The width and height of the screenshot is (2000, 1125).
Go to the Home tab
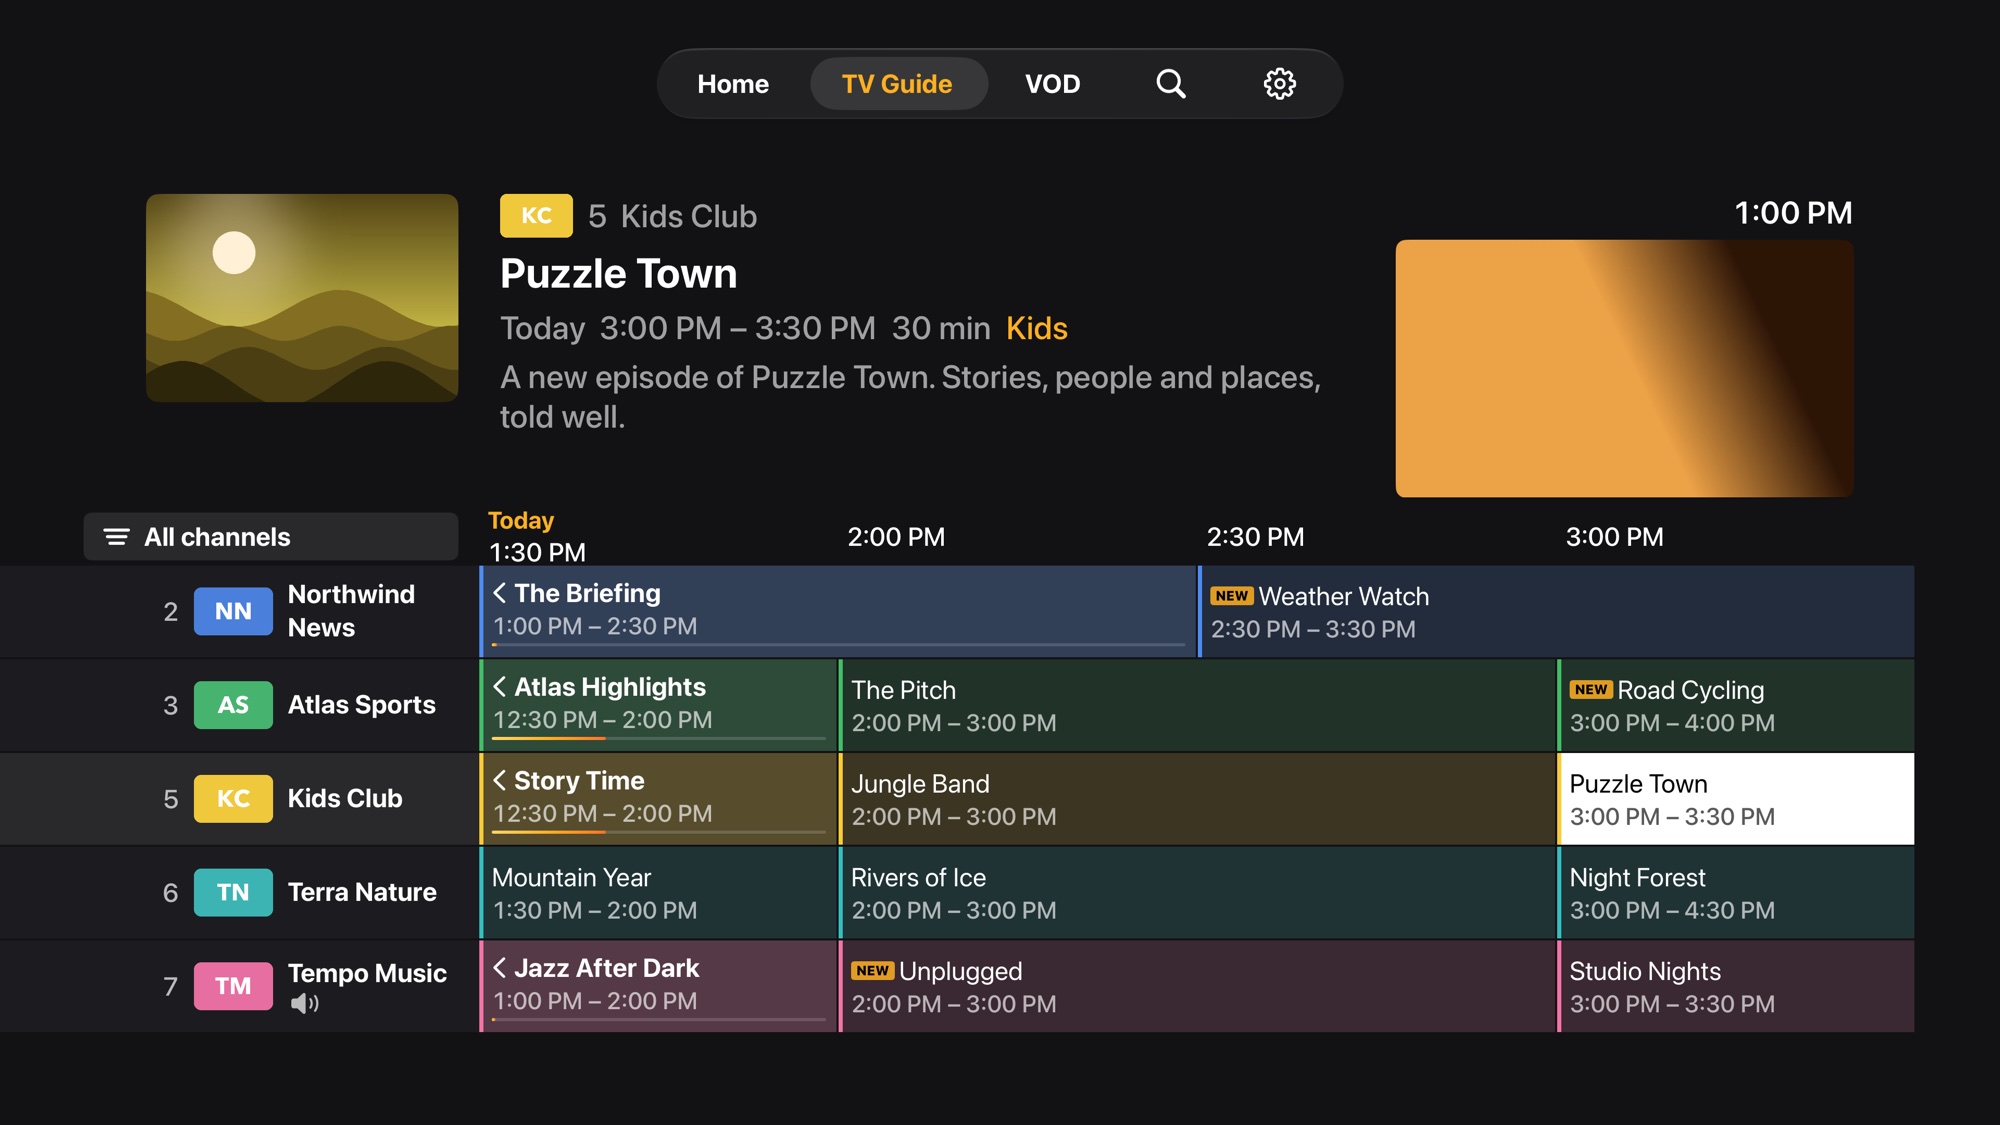click(x=733, y=84)
